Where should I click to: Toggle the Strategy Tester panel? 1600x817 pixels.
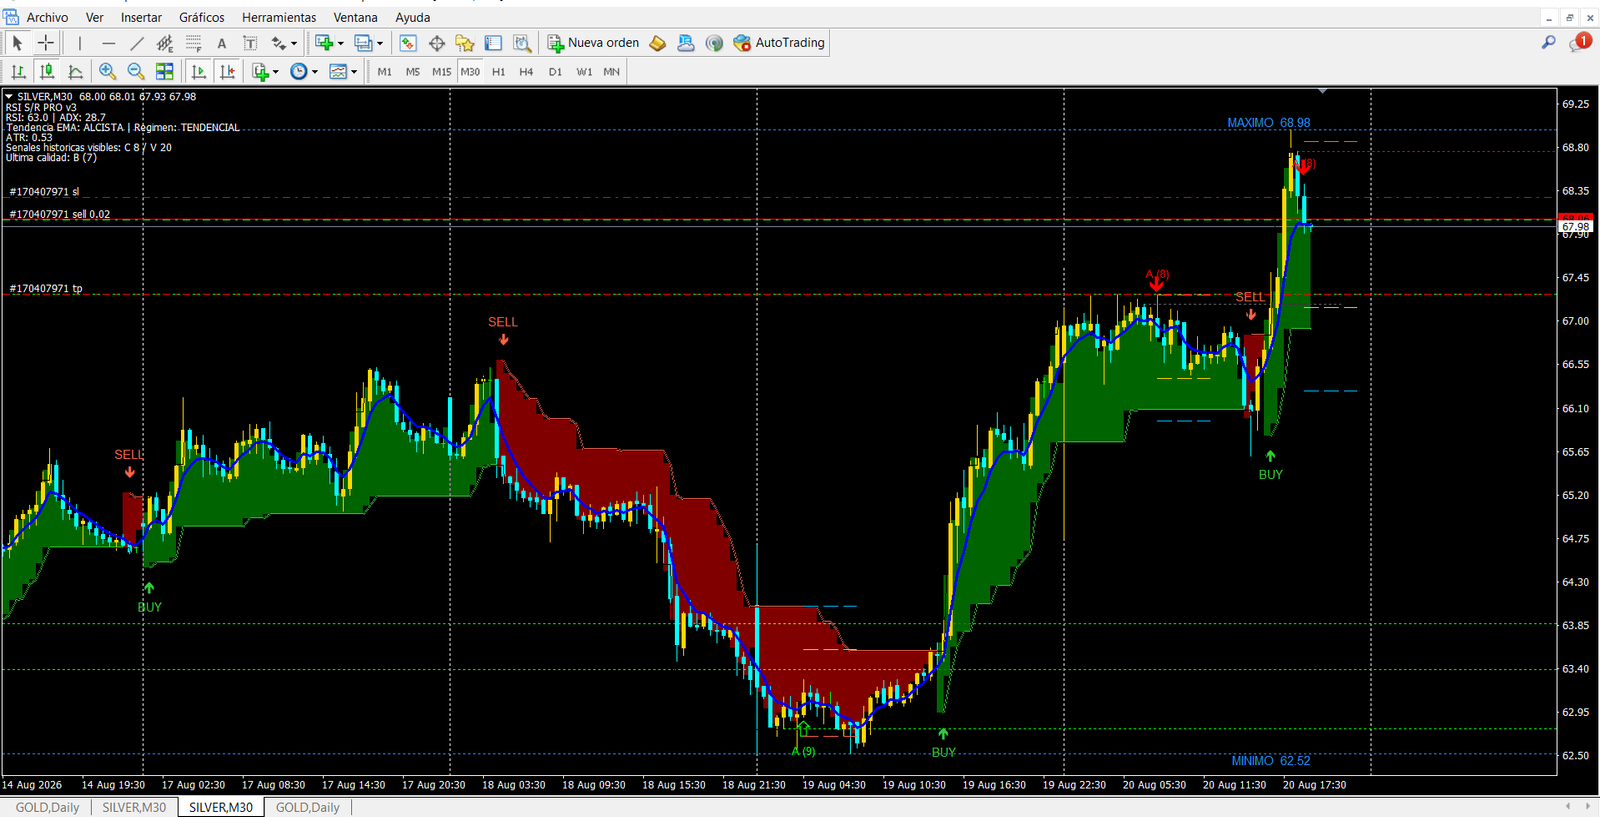pos(522,43)
